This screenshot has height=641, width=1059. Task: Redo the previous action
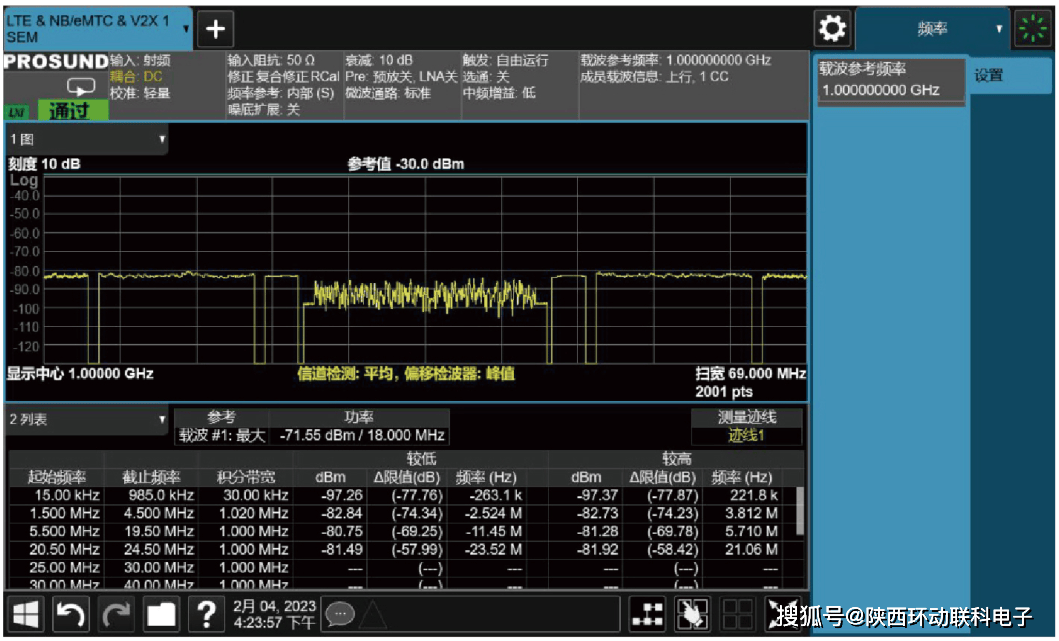click(x=115, y=614)
